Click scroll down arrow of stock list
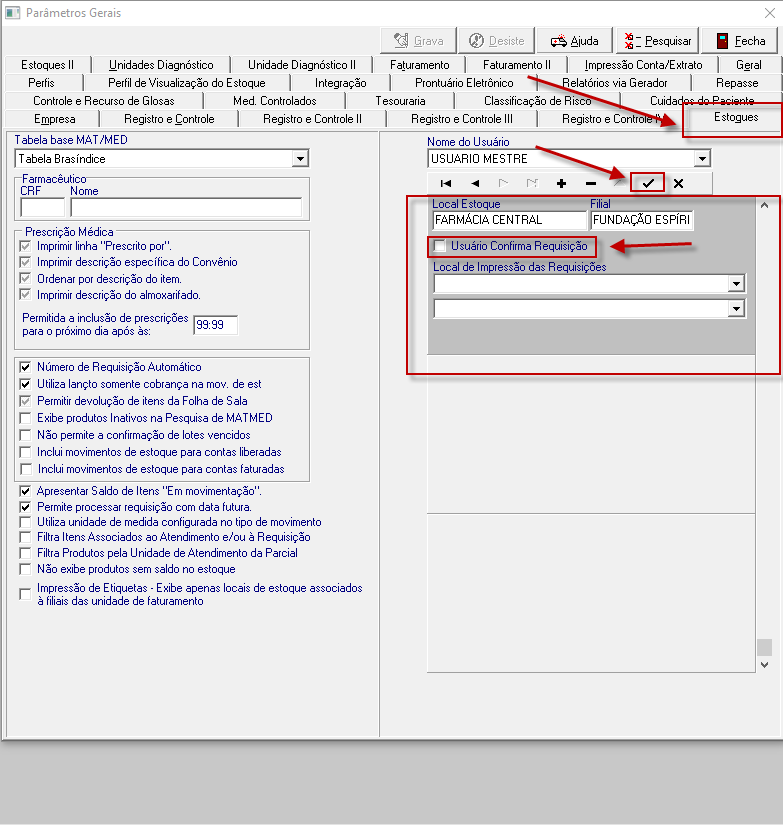Screen dimensions: 783x826 [765, 665]
